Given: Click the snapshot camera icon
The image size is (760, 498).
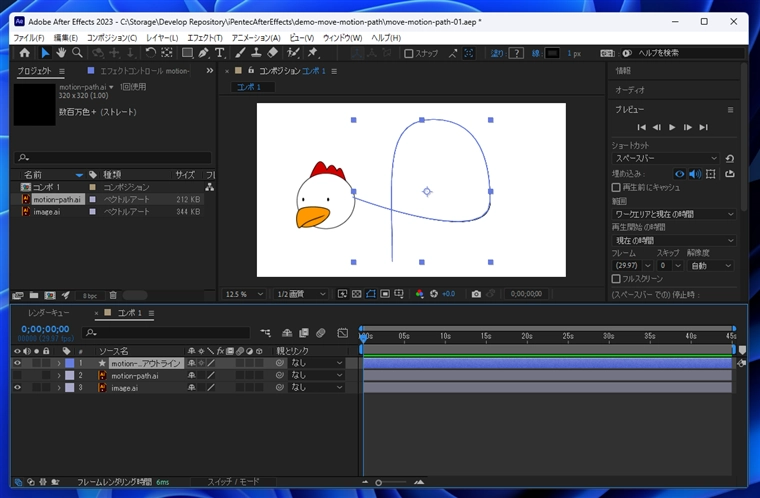Looking at the screenshot, I should 476,294.
